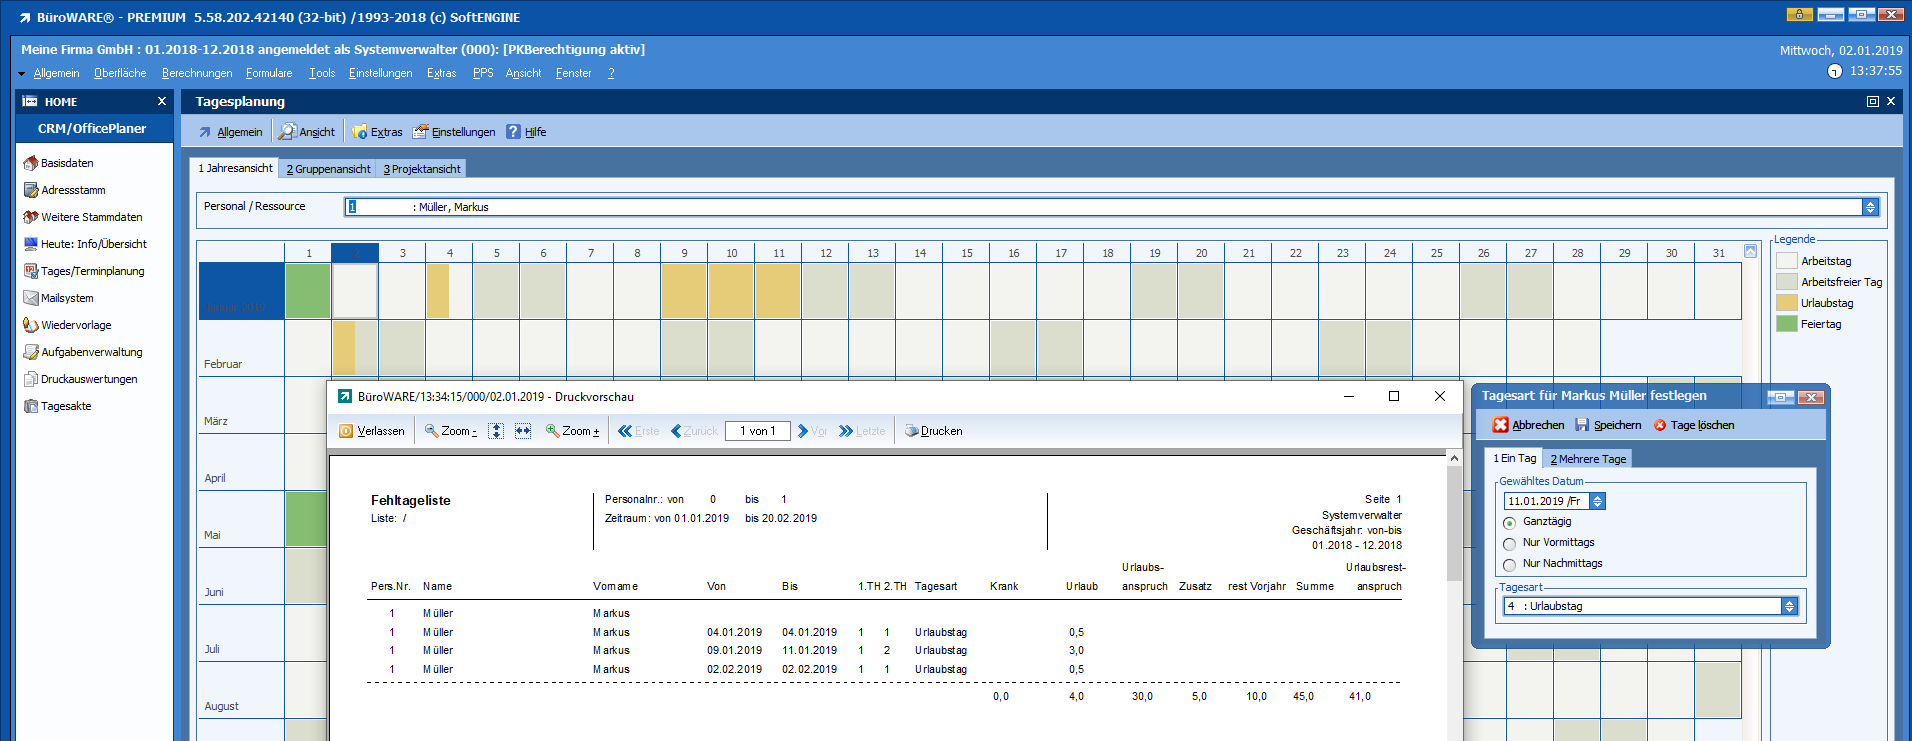Click the fit-to-height icon in print preview

pos(496,431)
